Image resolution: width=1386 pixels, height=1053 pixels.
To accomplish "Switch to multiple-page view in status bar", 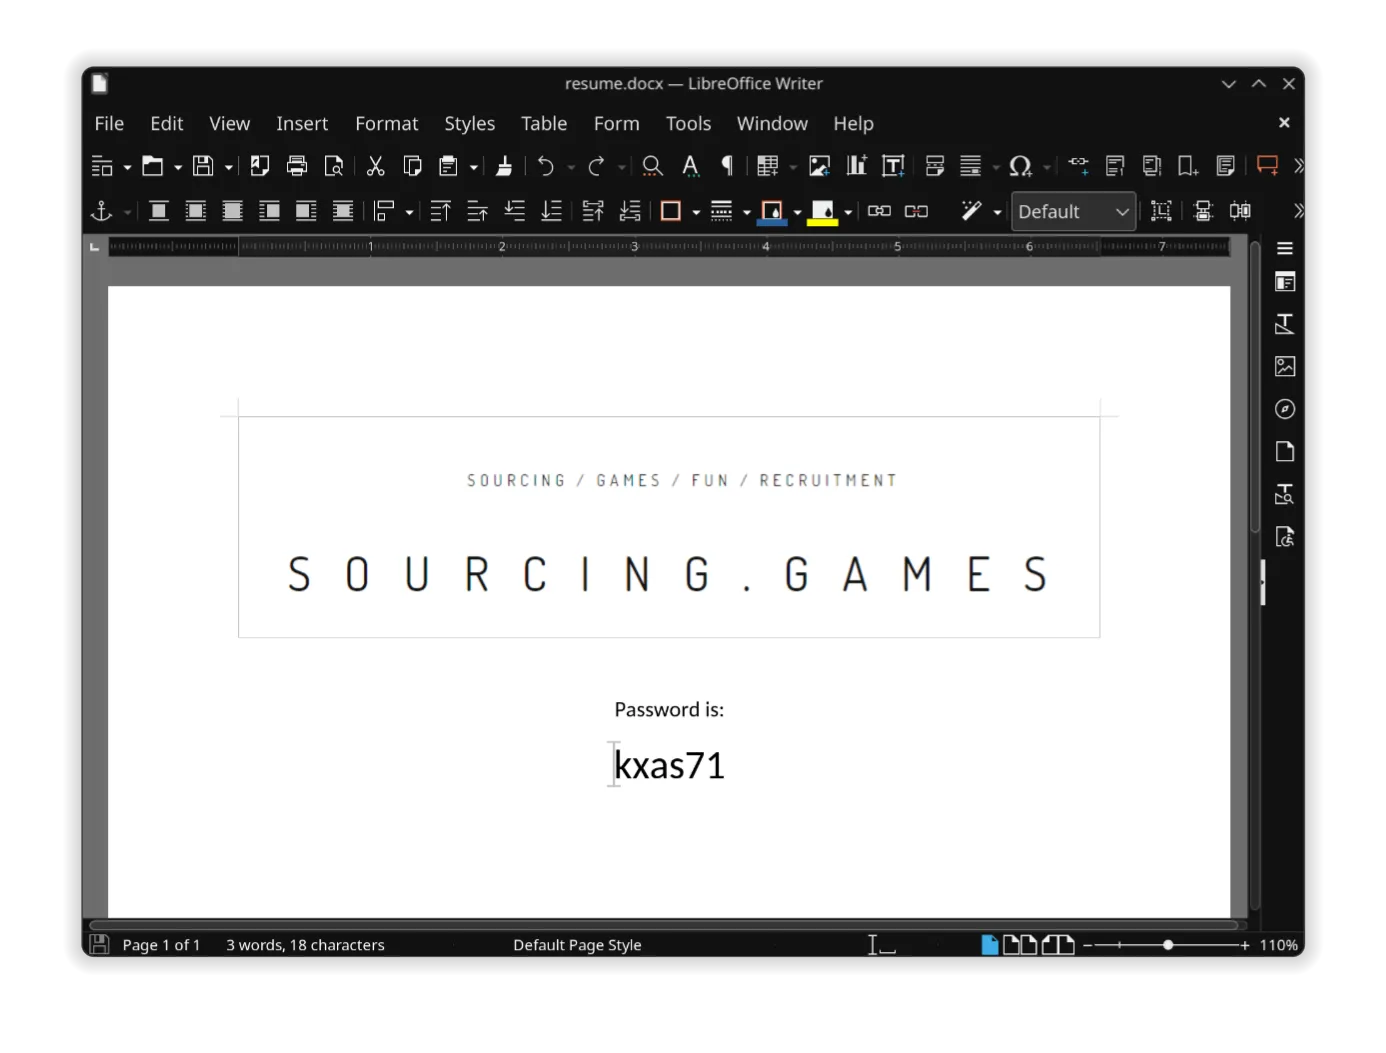I will 1019,945.
